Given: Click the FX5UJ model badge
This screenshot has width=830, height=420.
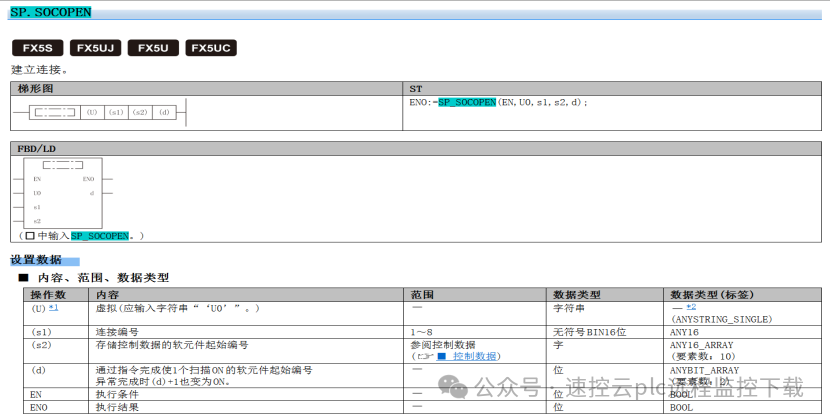Looking at the screenshot, I should (95, 48).
